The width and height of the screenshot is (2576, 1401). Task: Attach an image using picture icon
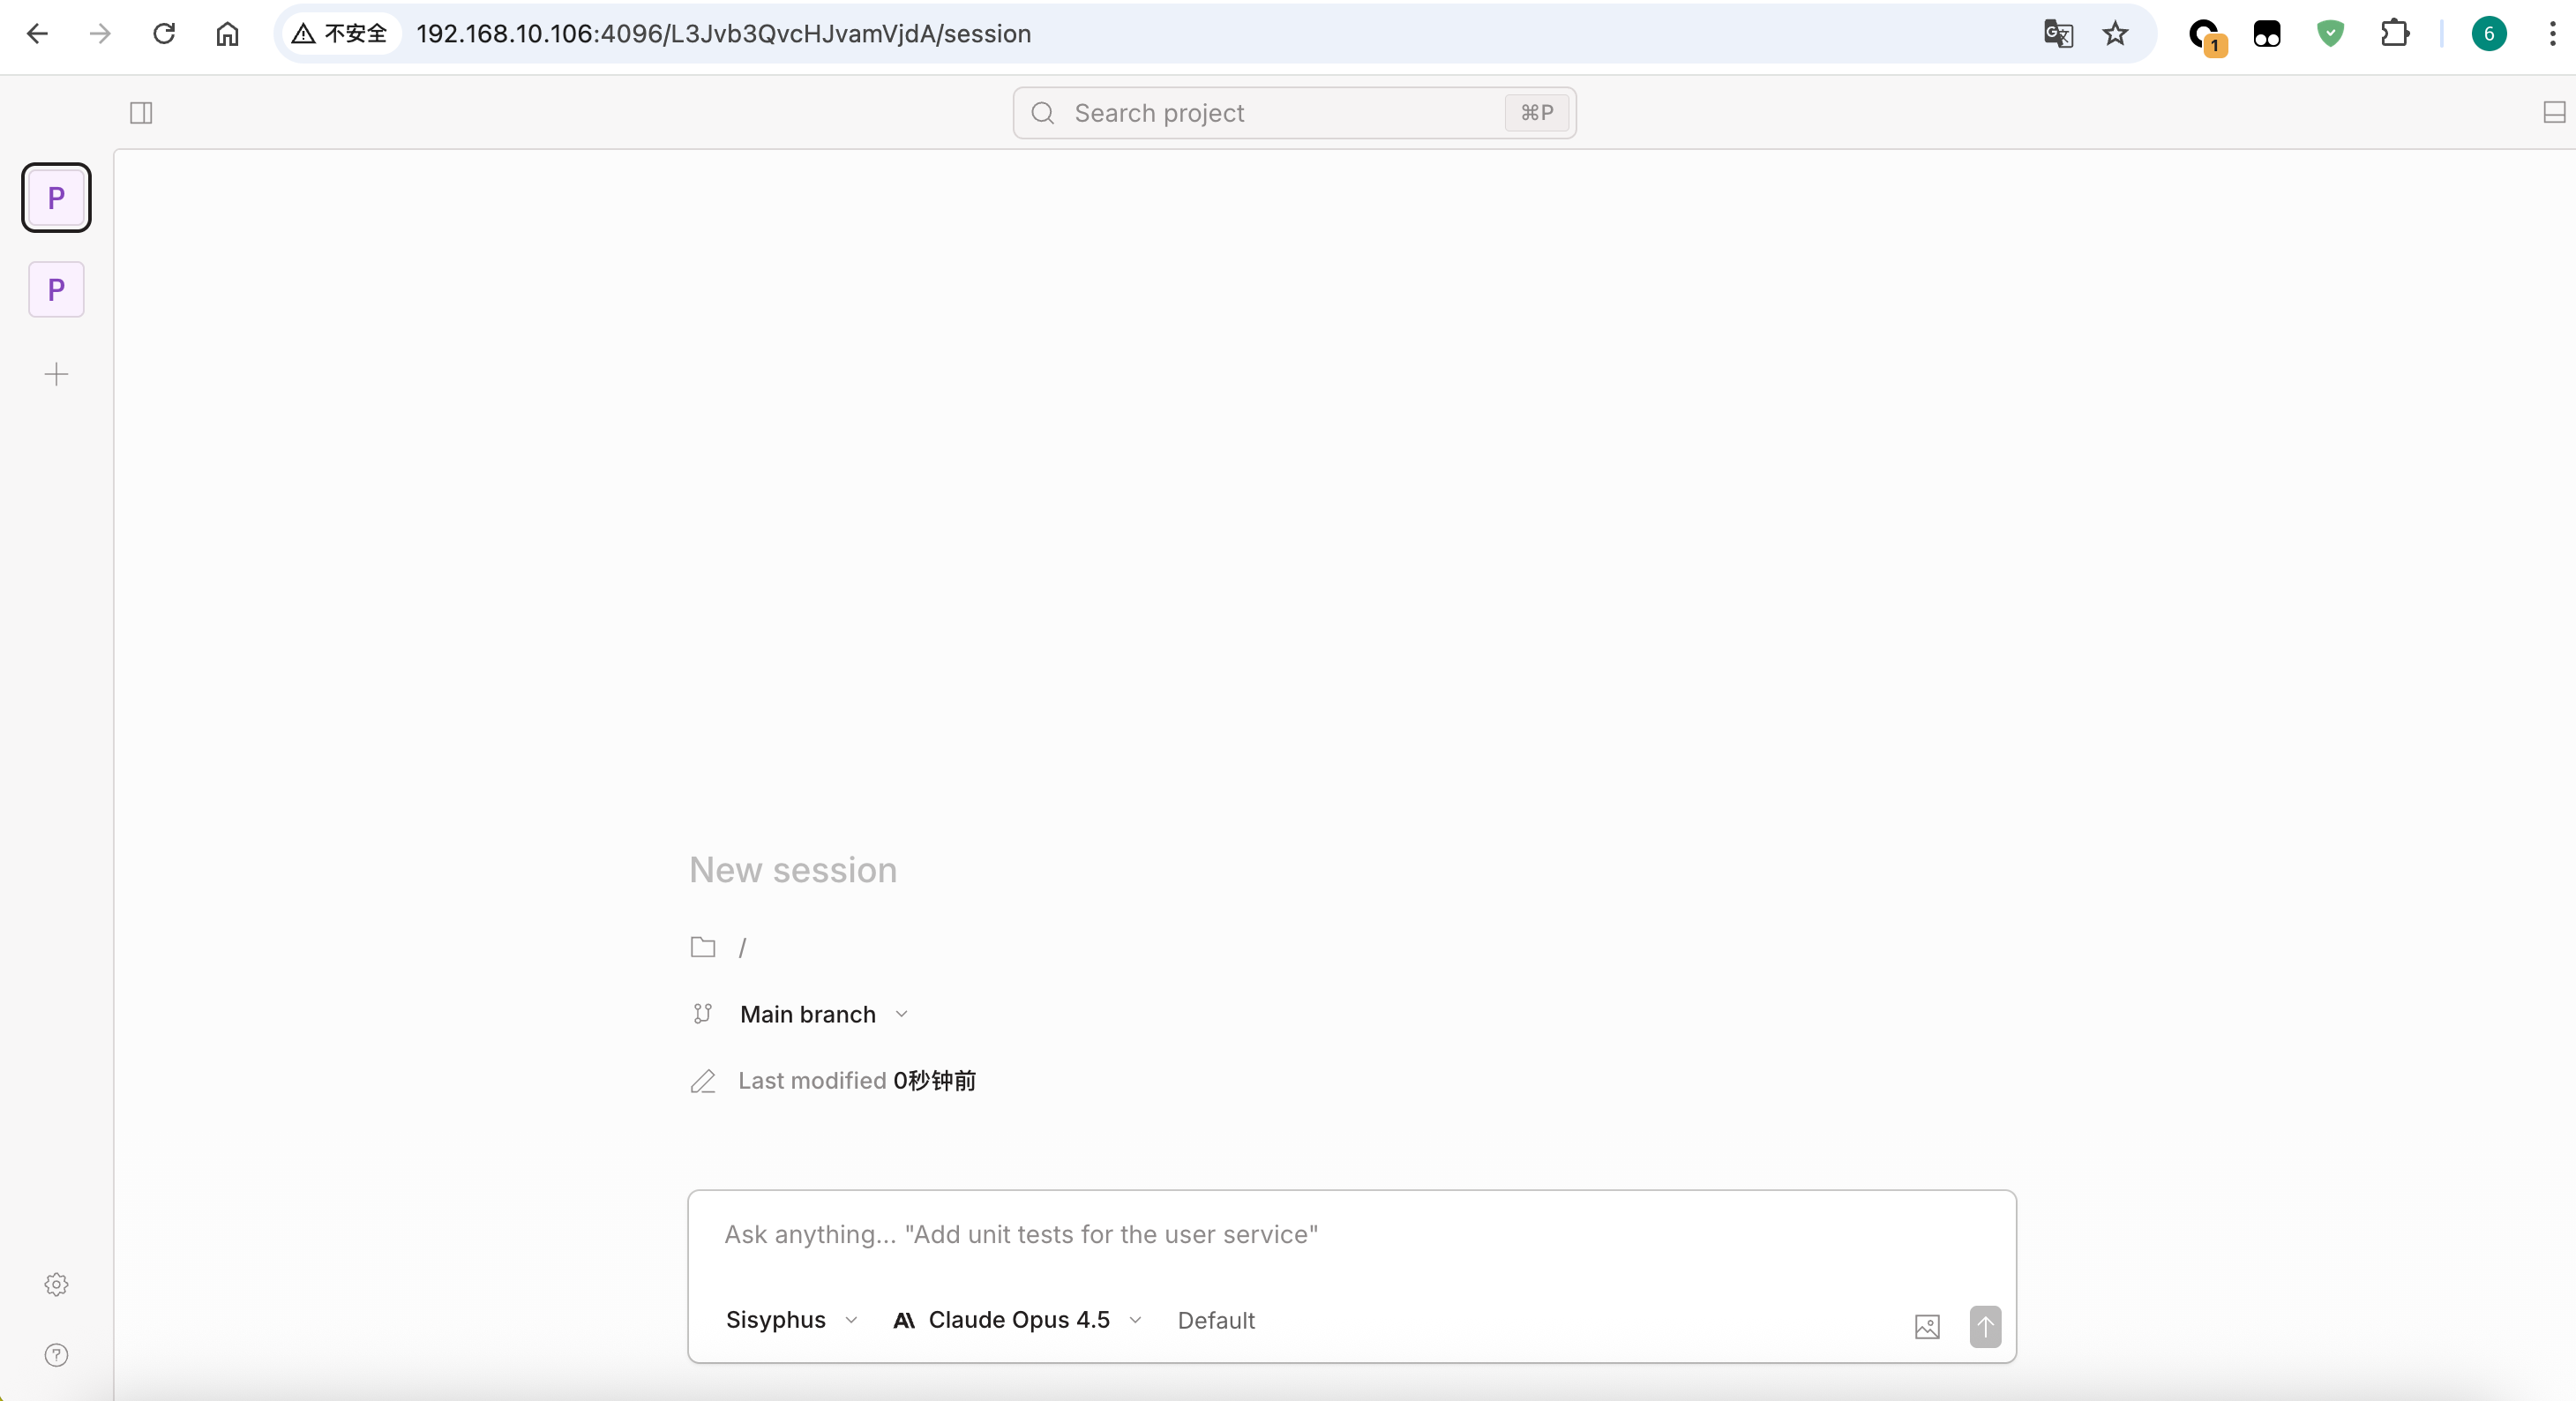1926,1327
